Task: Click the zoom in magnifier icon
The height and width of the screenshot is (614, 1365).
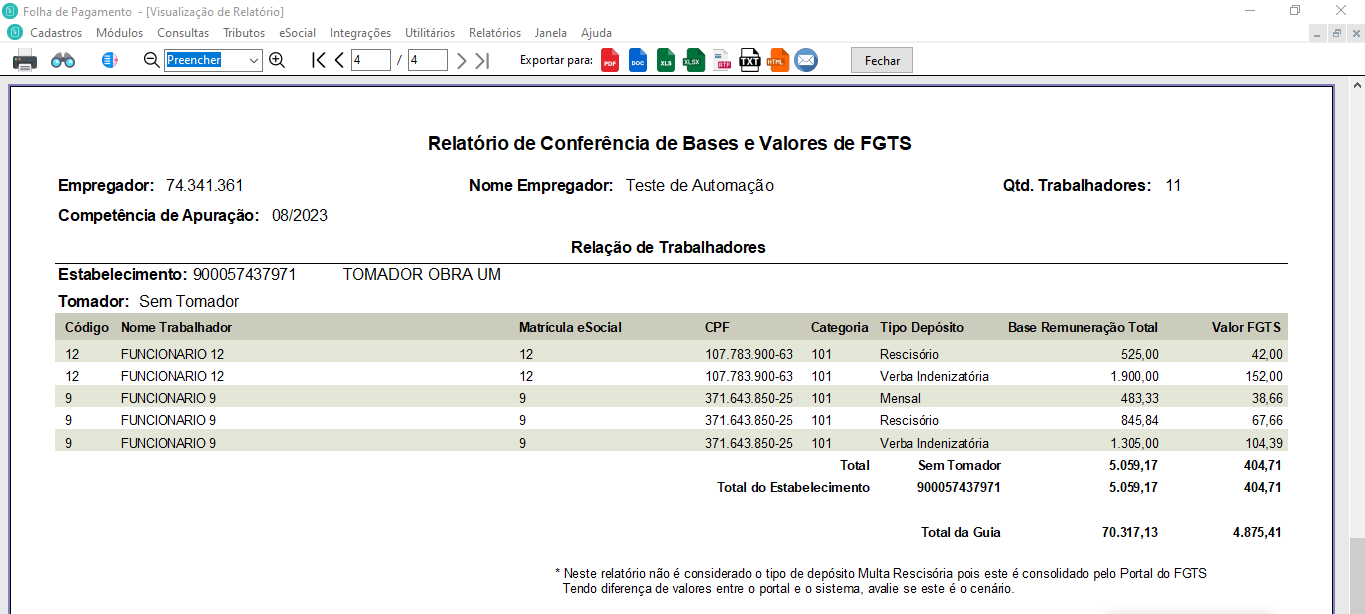Action: tap(277, 60)
